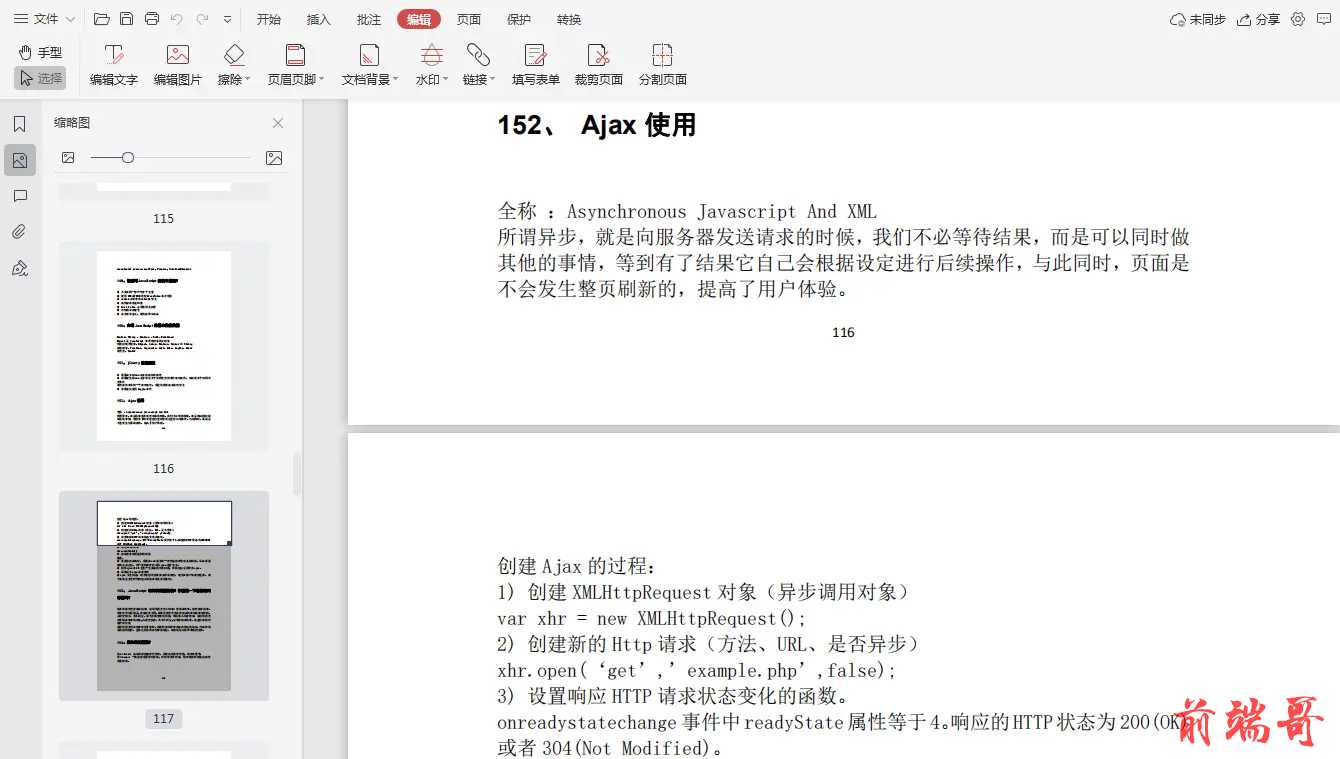Open the attachments paperclip panel
The width and height of the screenshot is (1340, 759).
[x=19, y=232]
